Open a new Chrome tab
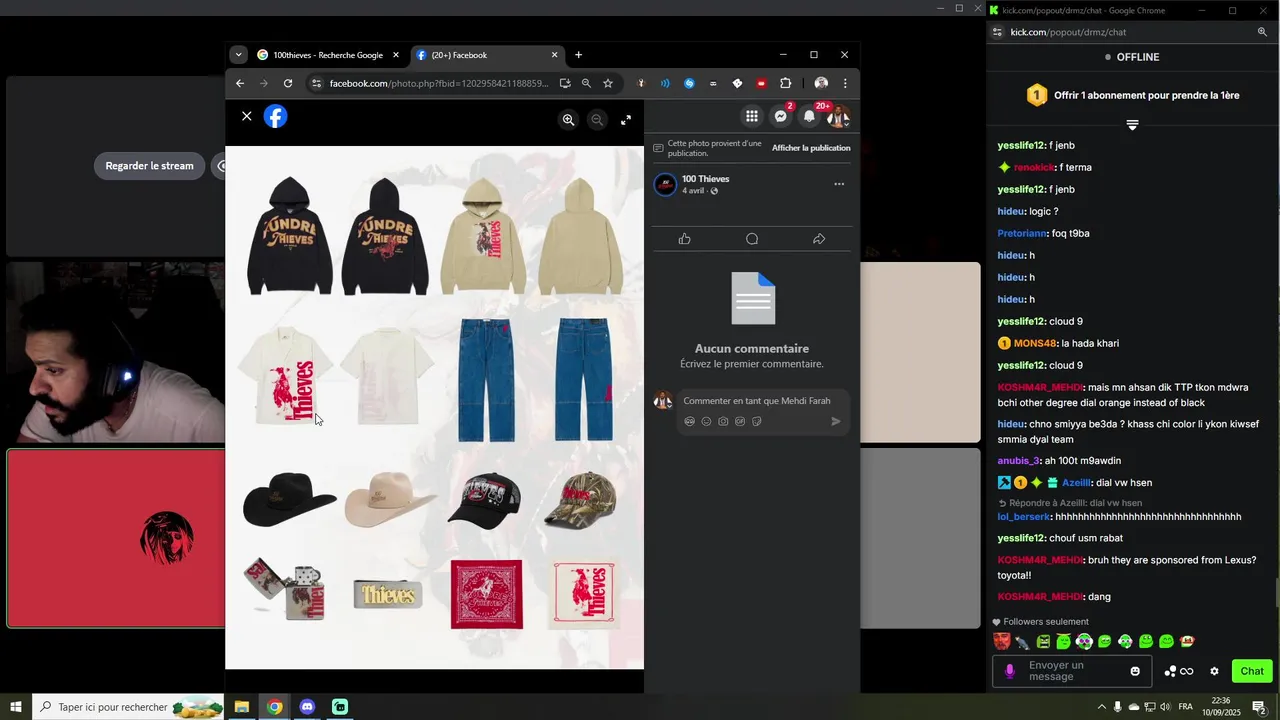The image size is (1280, 720). pos(578,55)
